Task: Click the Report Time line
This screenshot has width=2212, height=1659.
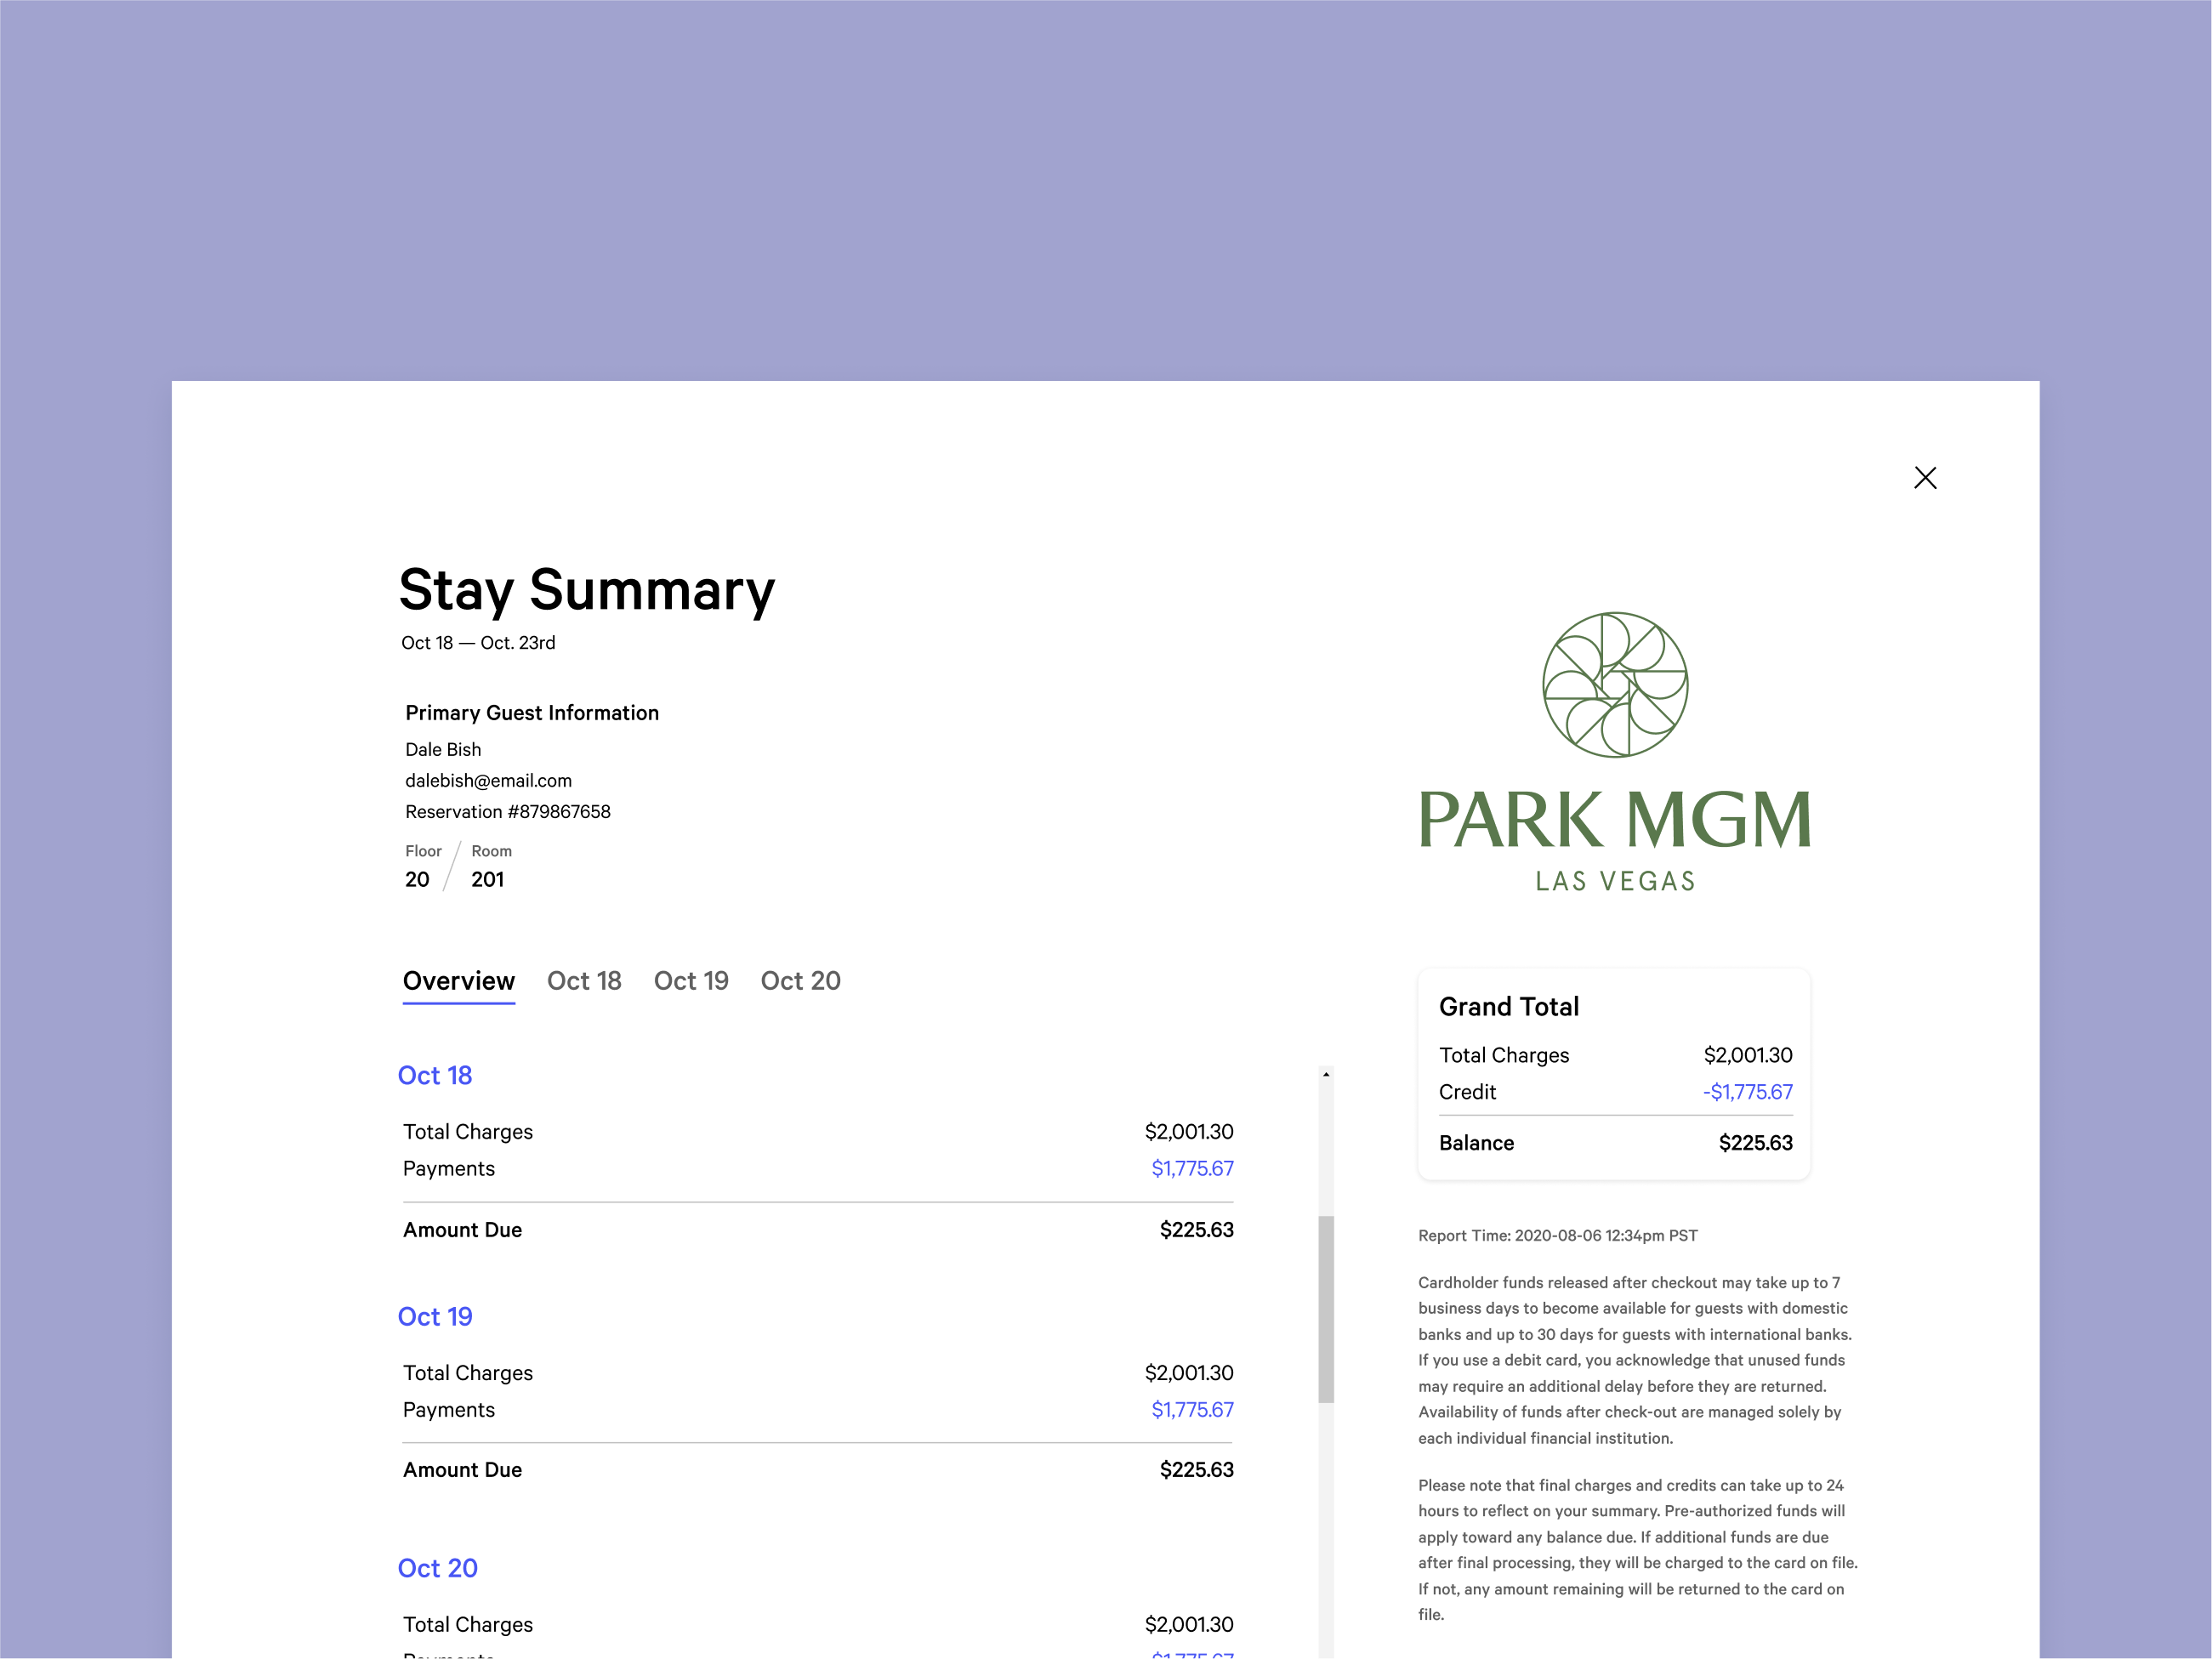Action: [1558, 1236]
